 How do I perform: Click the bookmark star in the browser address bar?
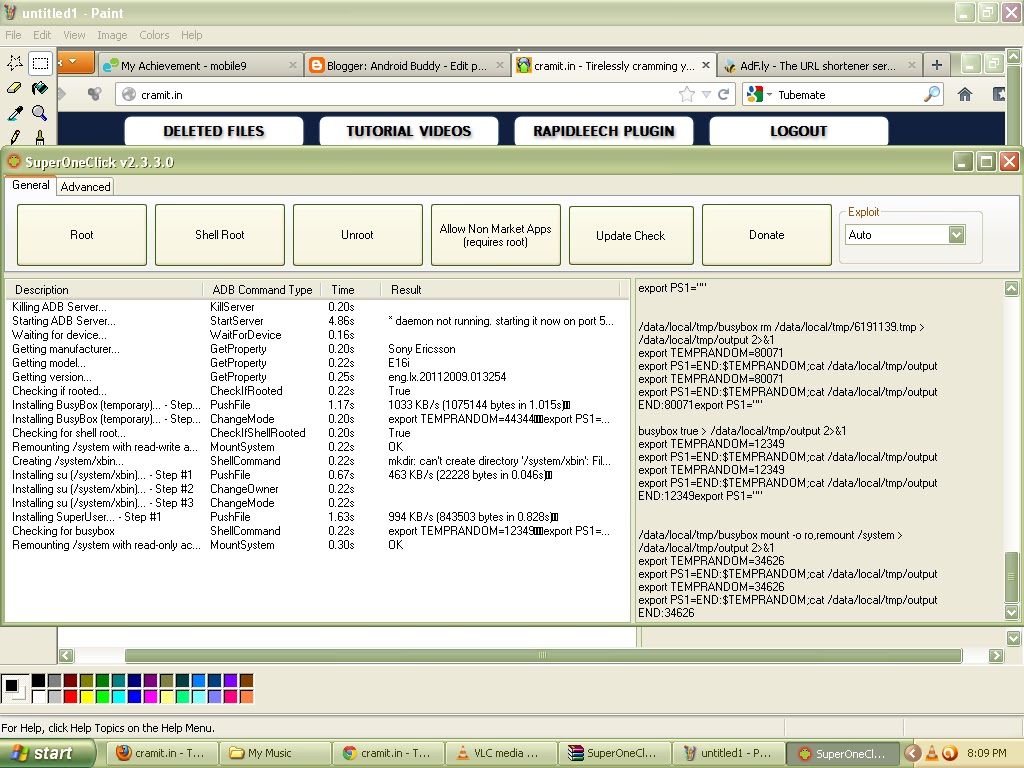click(x=686, y=95)
